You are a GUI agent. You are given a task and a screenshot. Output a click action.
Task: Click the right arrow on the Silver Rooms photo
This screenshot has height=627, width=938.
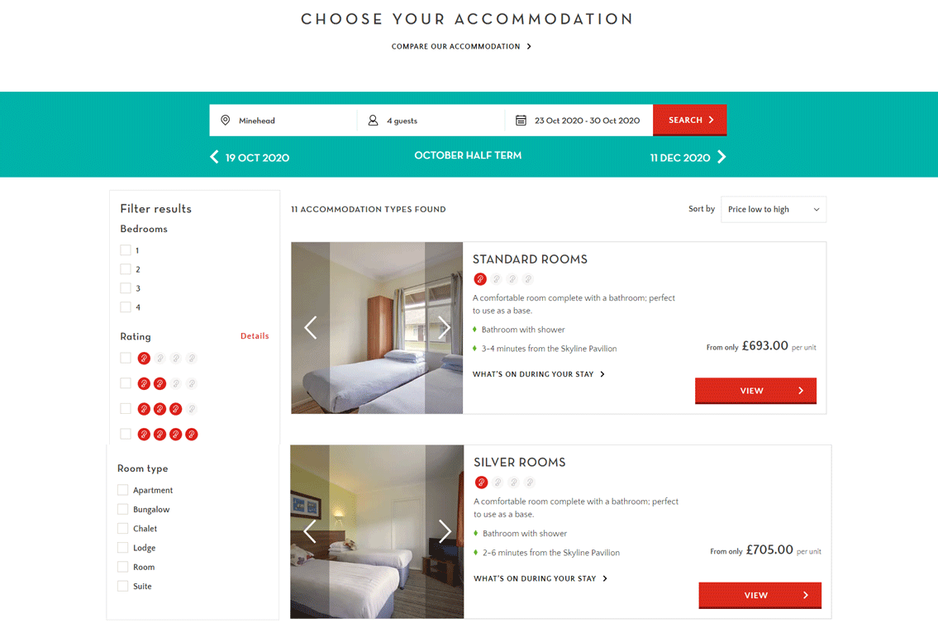pos(445,532)
